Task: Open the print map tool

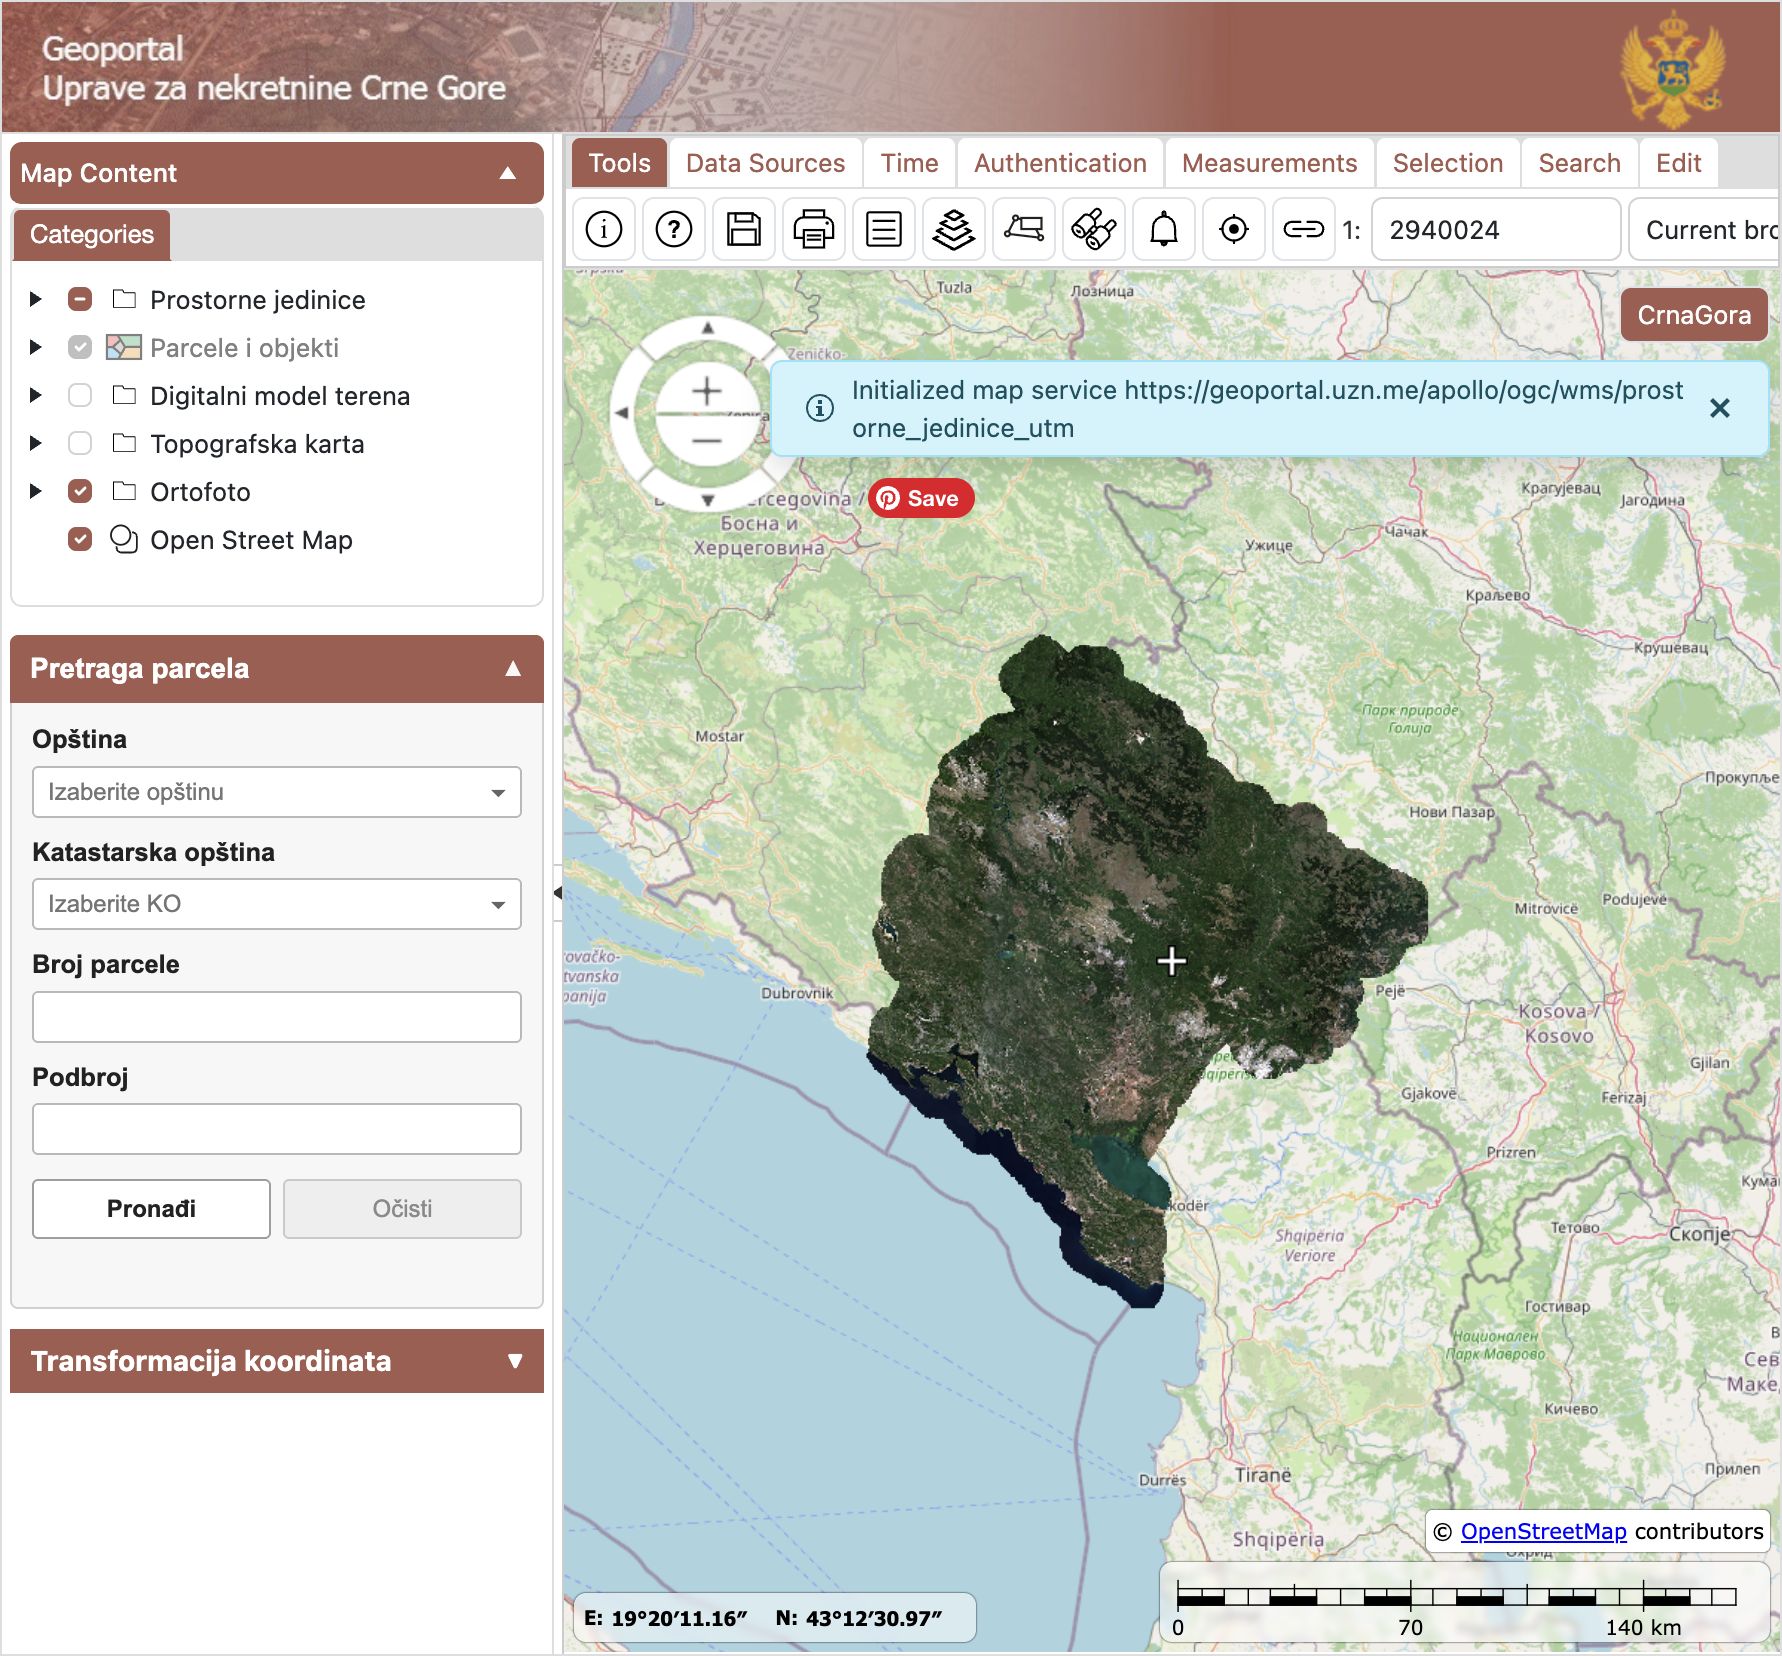Action: tap(814, 230)
